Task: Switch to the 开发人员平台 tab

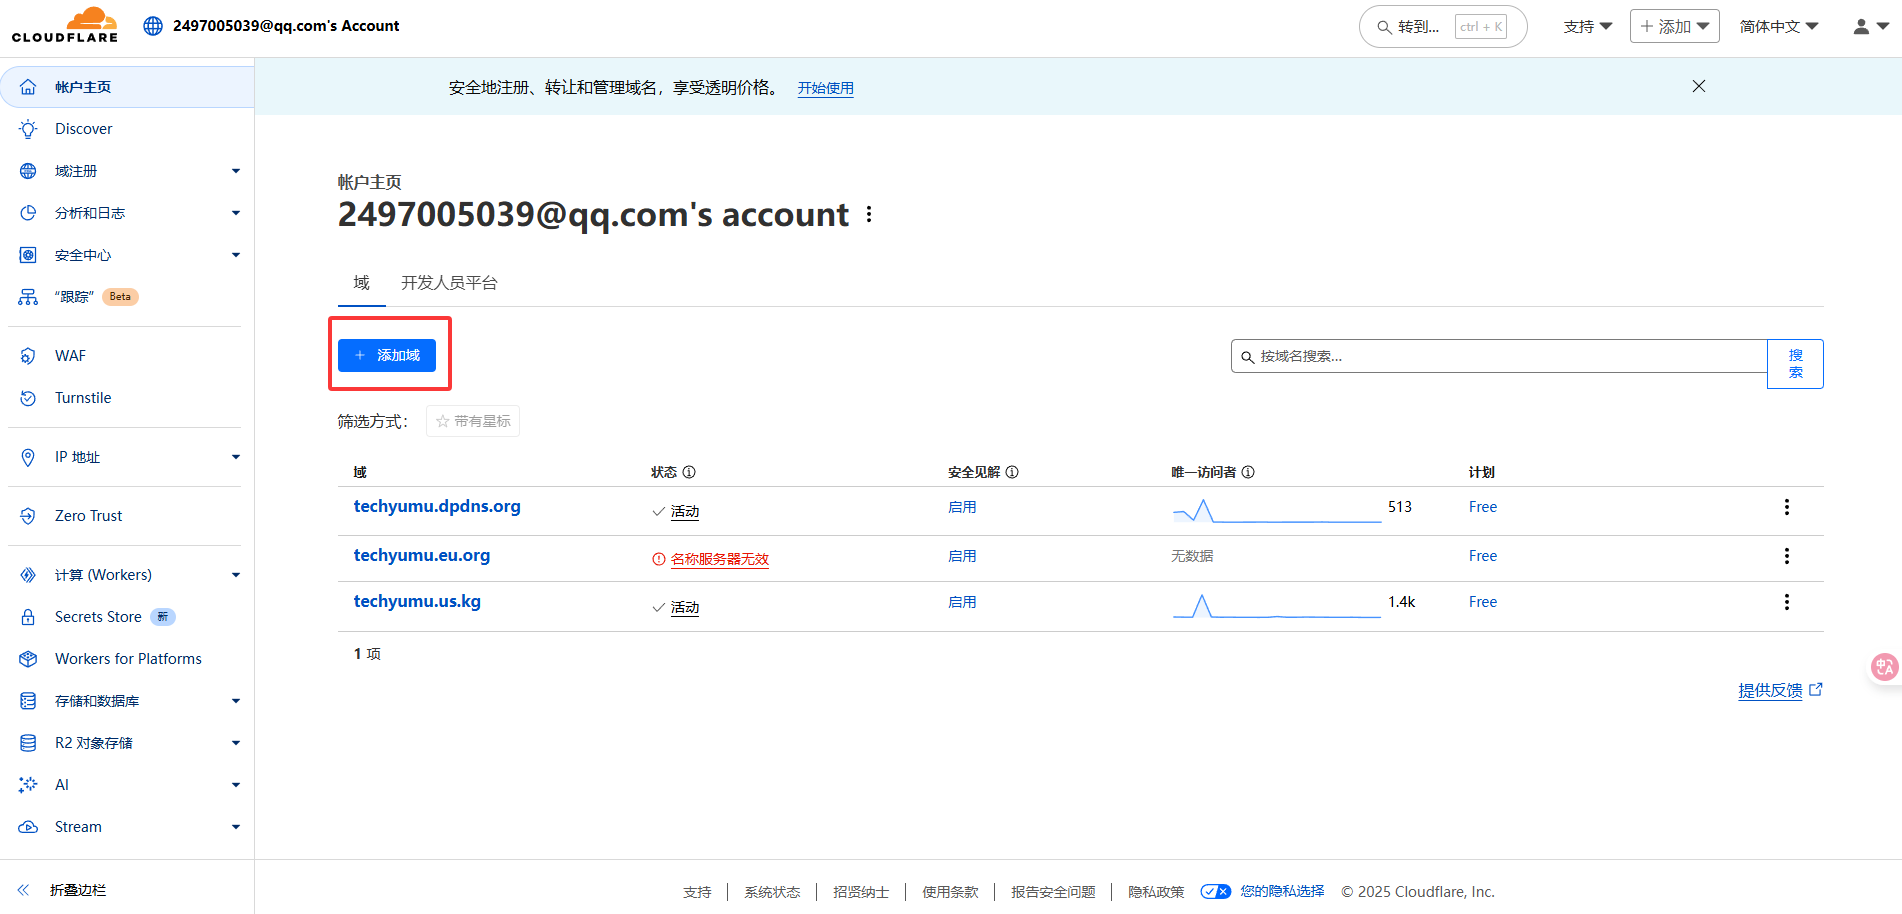Action: [449, 283]
